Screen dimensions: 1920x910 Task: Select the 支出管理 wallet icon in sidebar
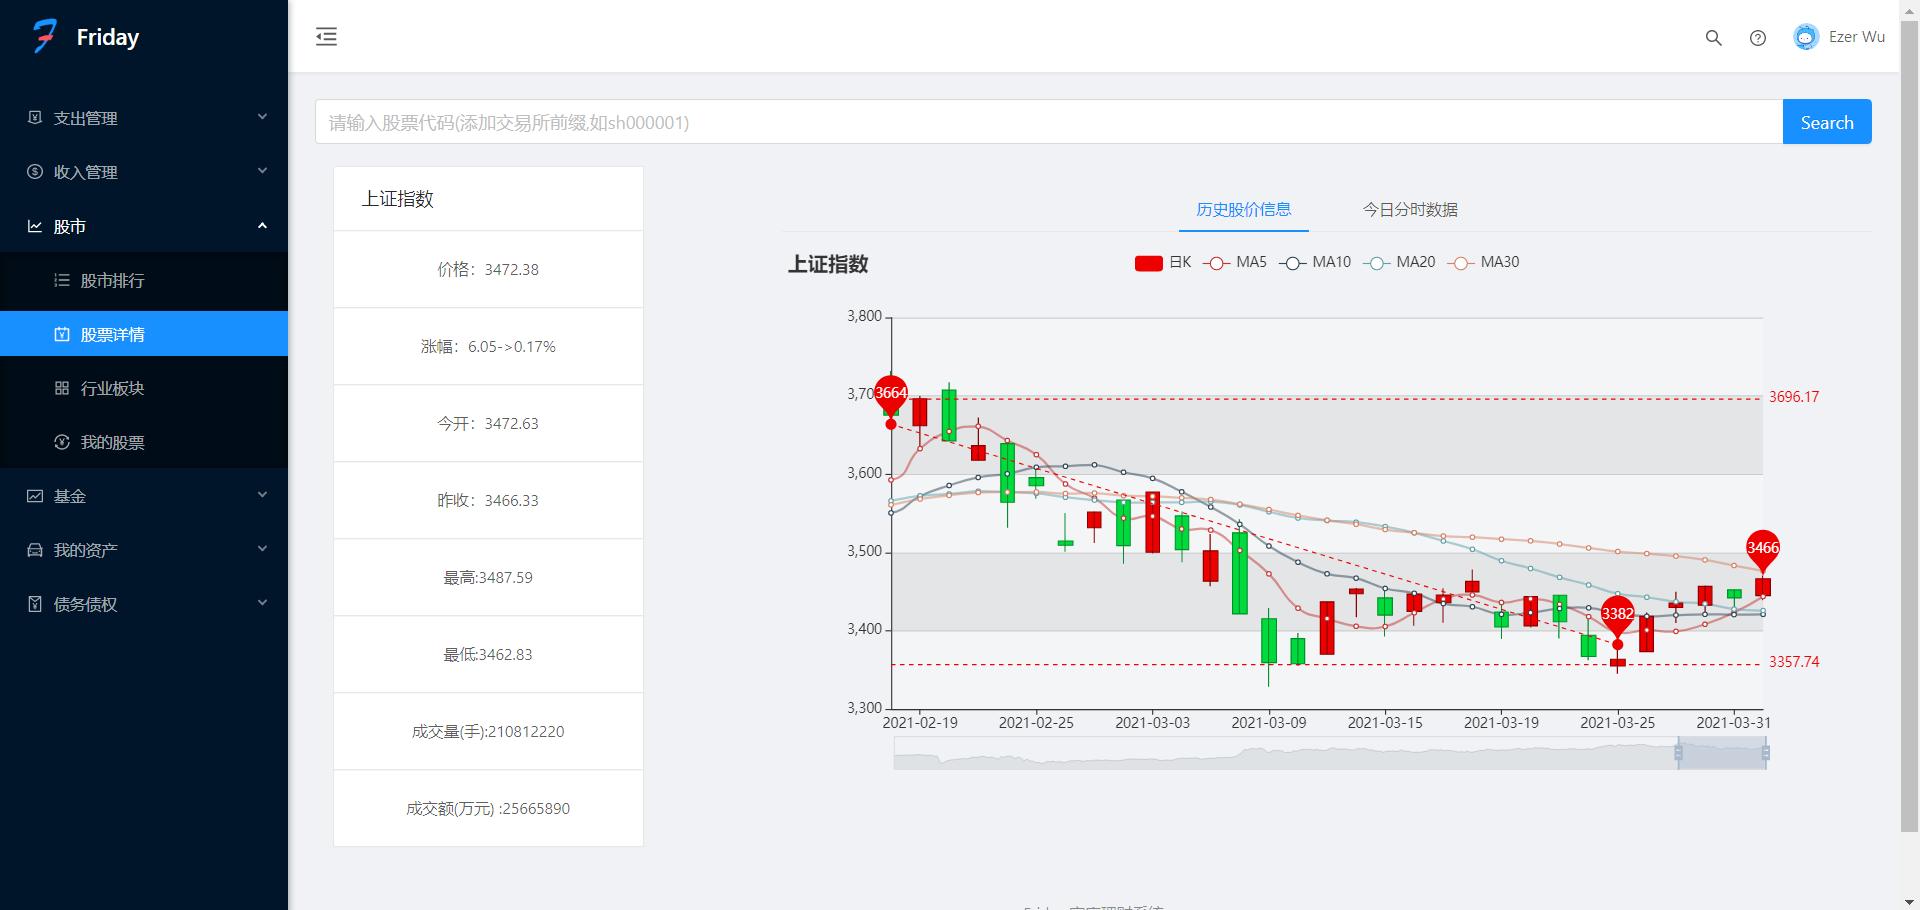coord(33,118)
